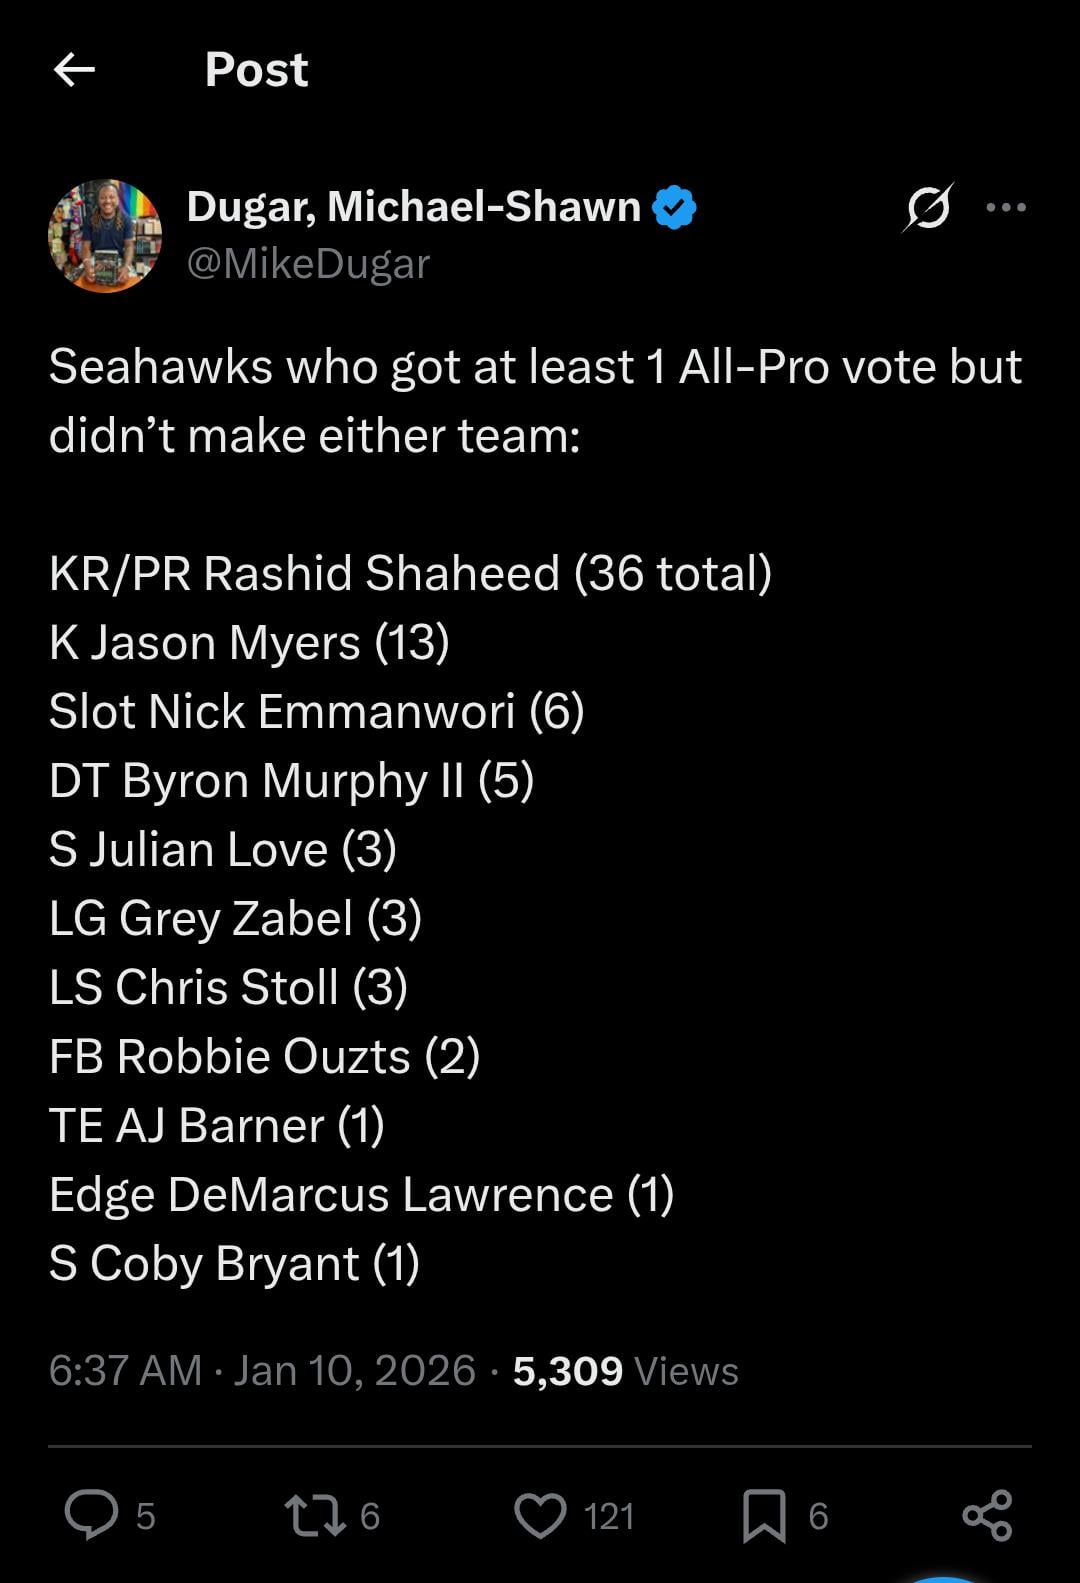The height and width of the screenshot is (1583, 1080).
Task: Tap the reply speech bubble icon
Action: tap(91, 1514)
